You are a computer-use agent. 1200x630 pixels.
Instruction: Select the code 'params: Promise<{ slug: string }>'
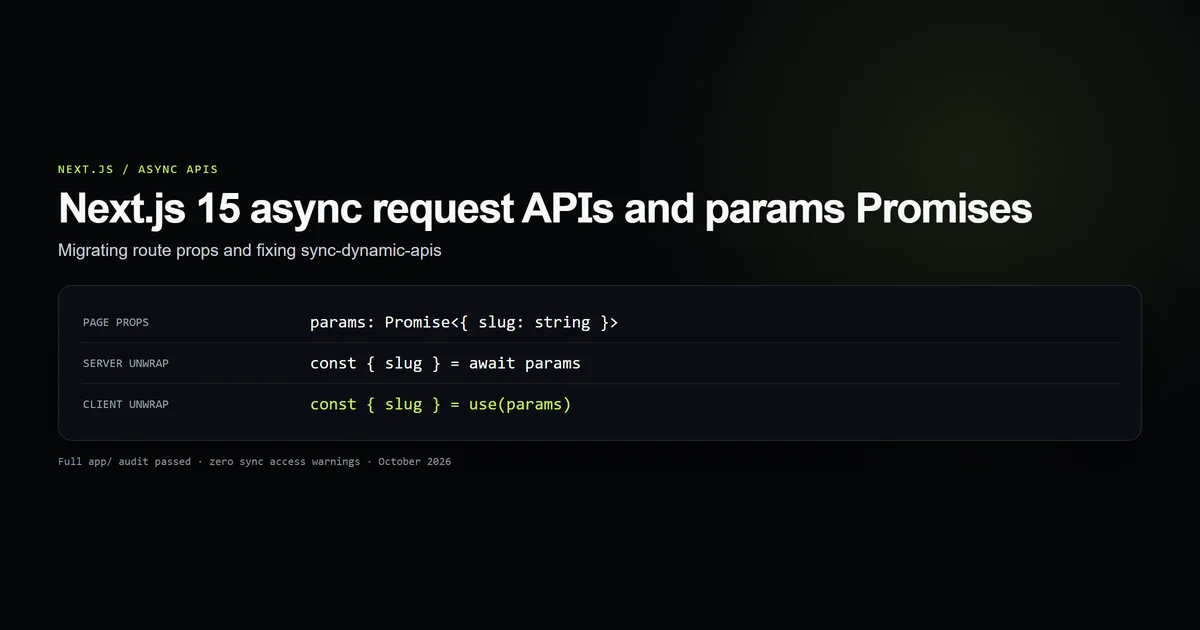click(464, 322)
